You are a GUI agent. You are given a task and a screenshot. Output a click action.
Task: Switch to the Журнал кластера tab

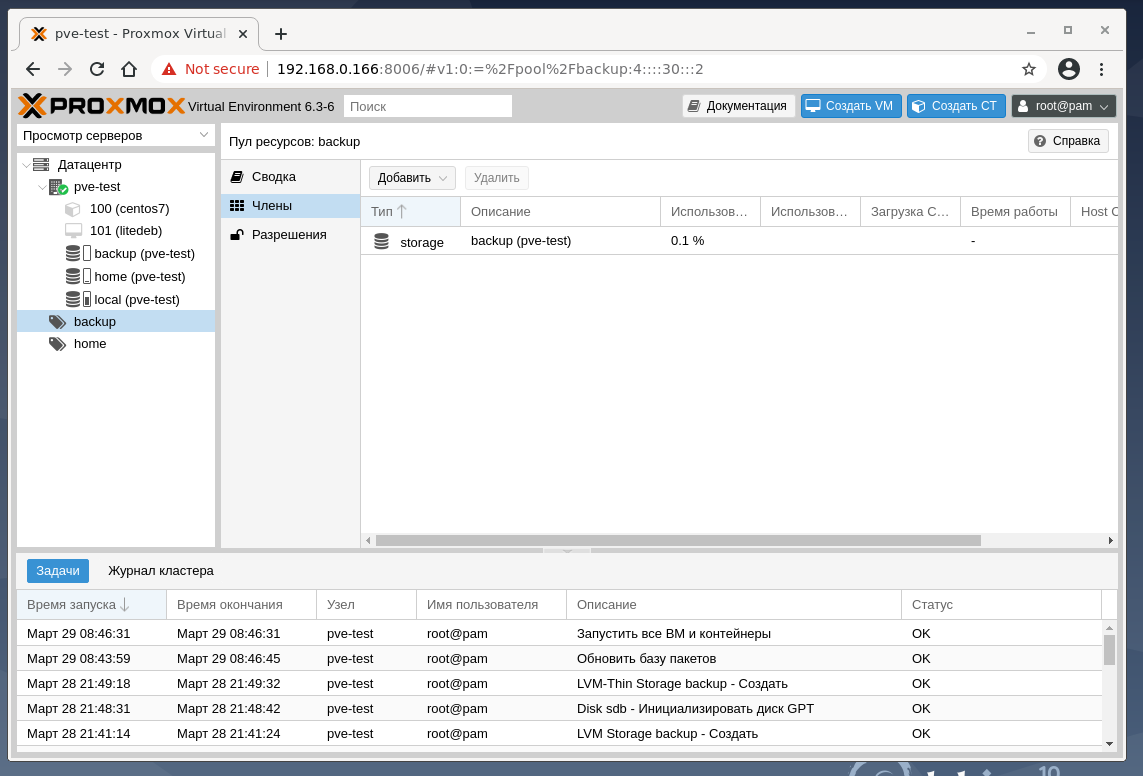pos(161,571)
